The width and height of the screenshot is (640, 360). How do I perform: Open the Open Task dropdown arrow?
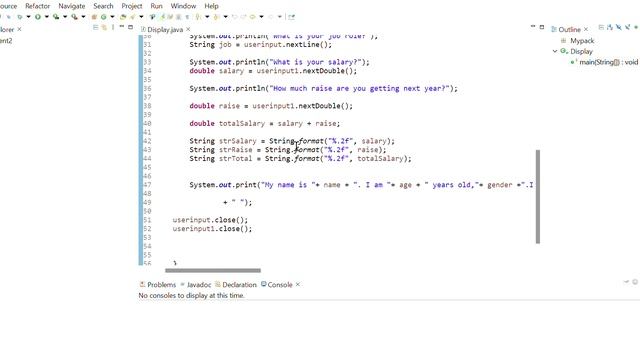click(141, 17)
